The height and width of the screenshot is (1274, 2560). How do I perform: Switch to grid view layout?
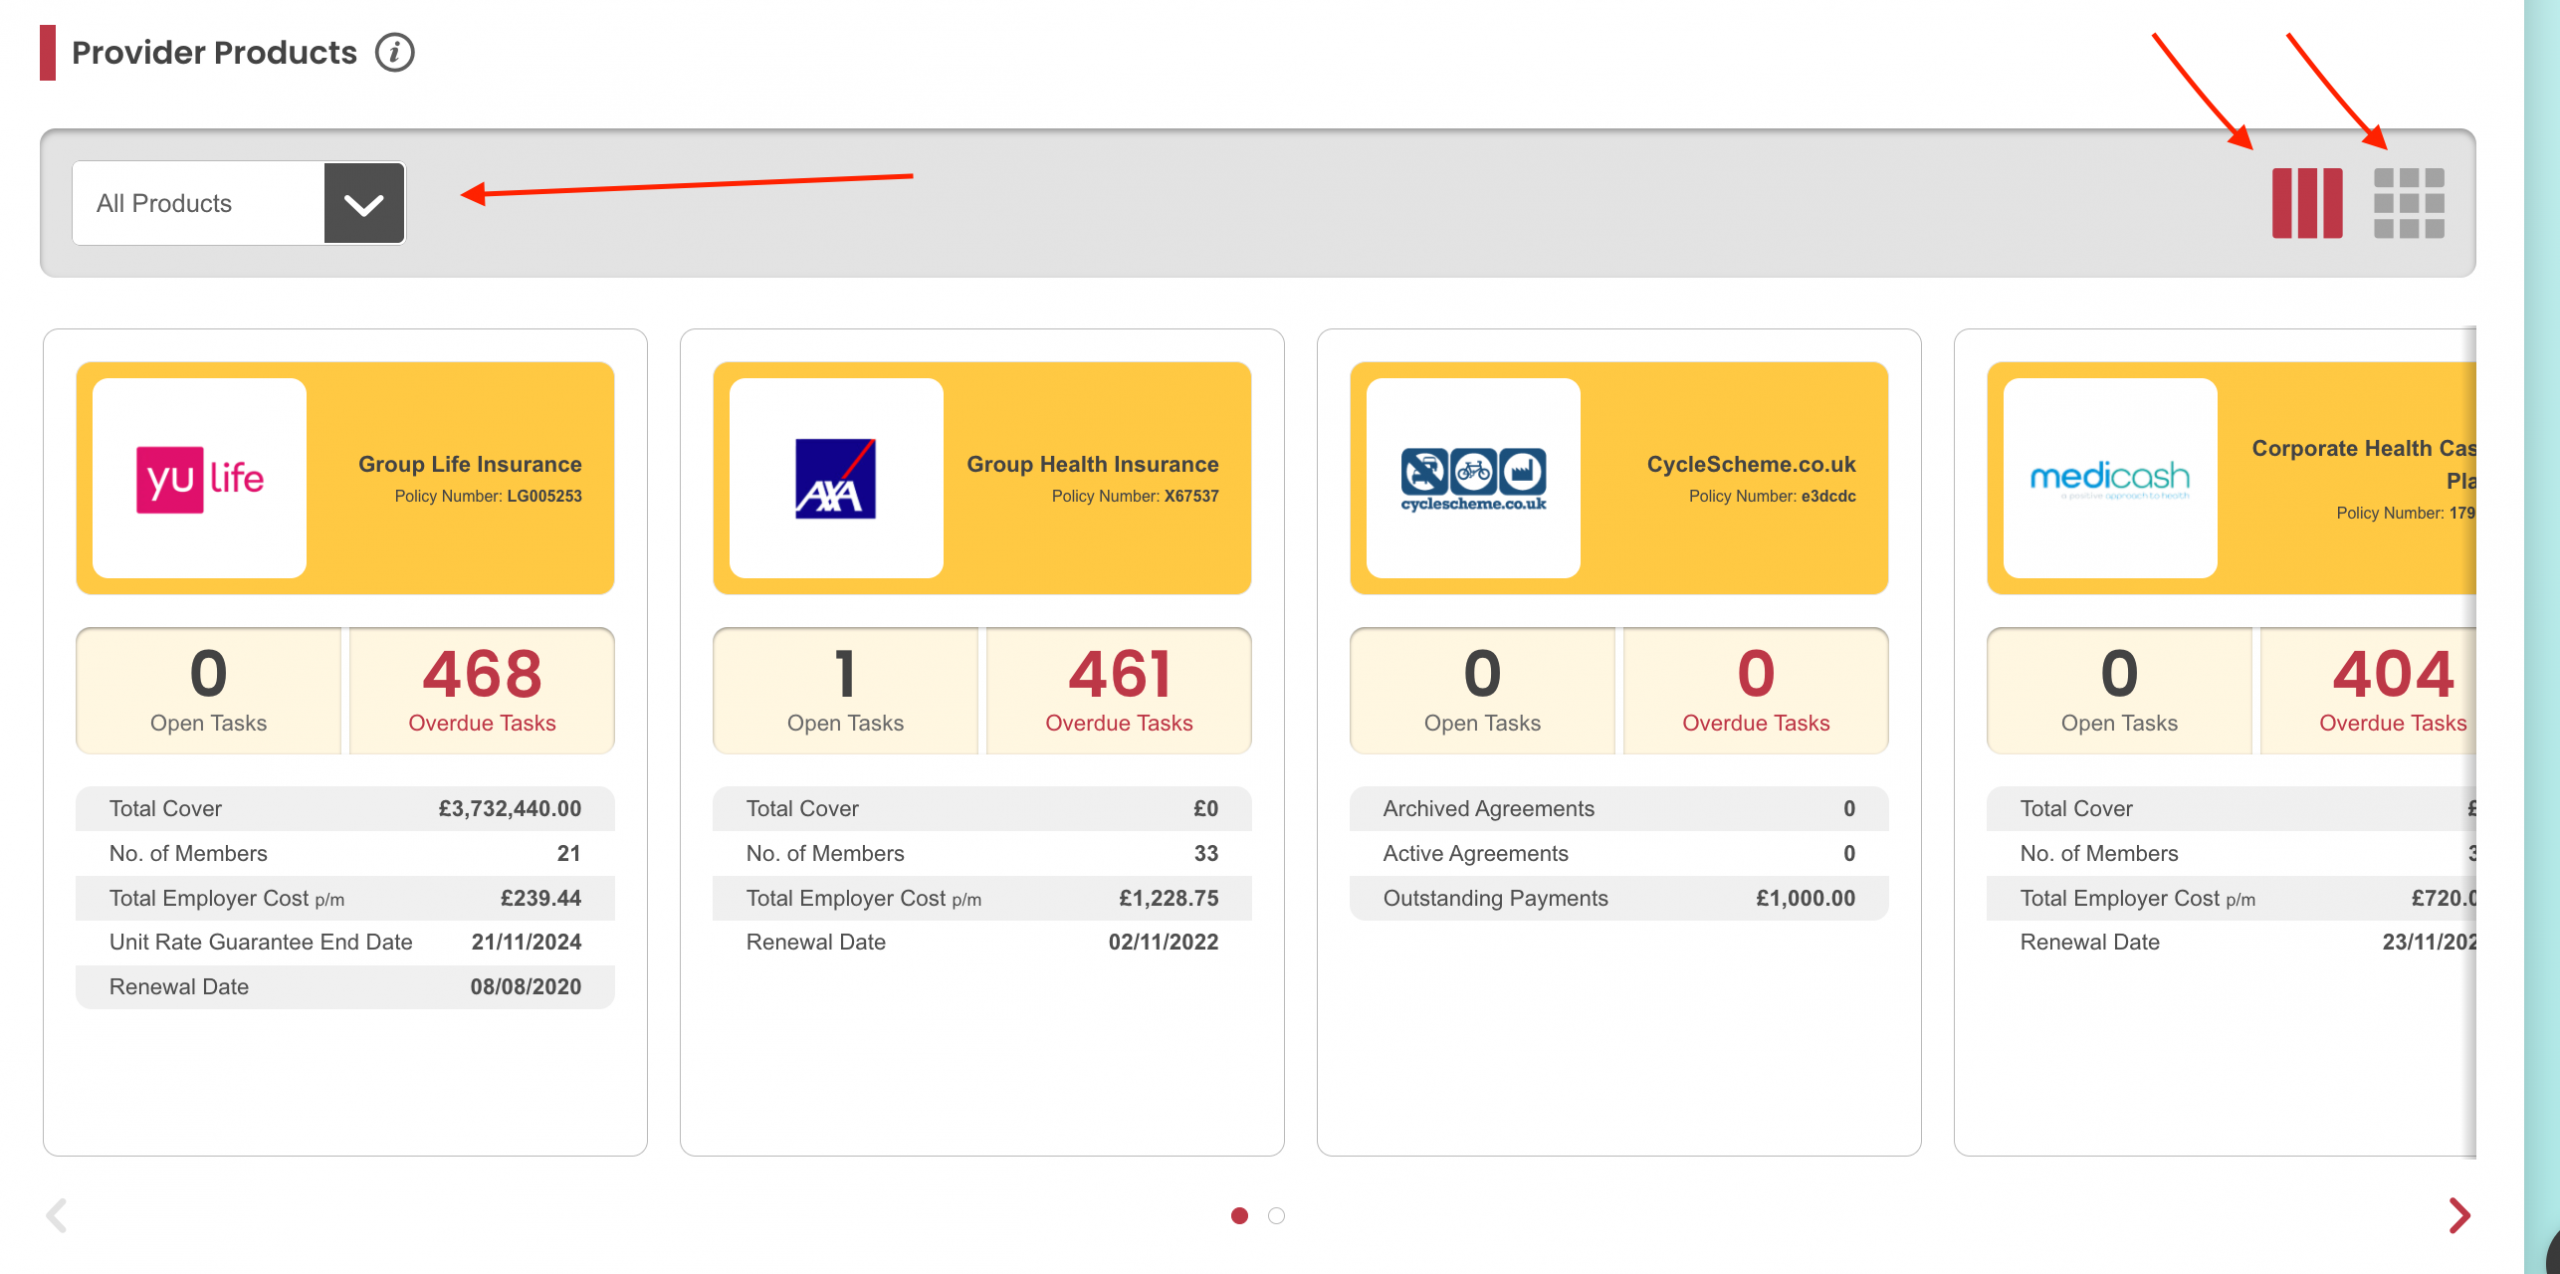[x=2408, y=203]
